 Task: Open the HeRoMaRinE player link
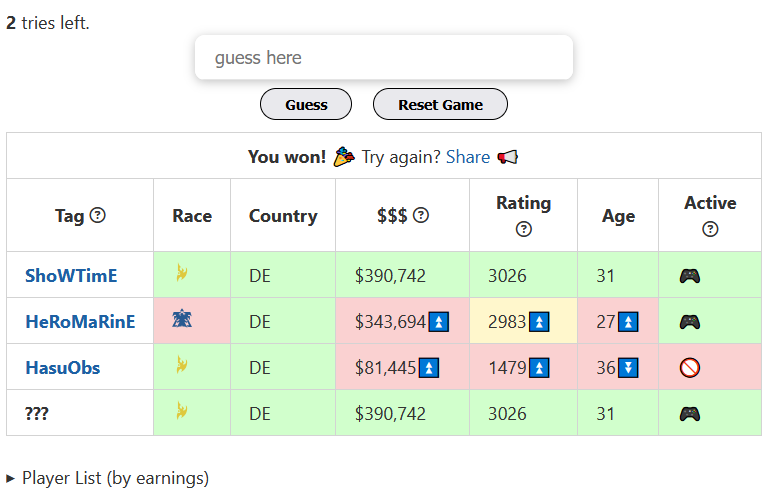80,322
